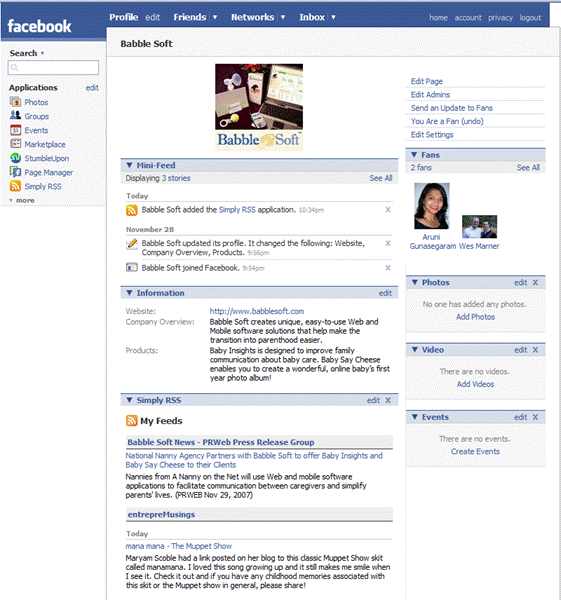561x600 pixels.
Task: Collapse the Fans section
Action: click(x=414, y=155)
